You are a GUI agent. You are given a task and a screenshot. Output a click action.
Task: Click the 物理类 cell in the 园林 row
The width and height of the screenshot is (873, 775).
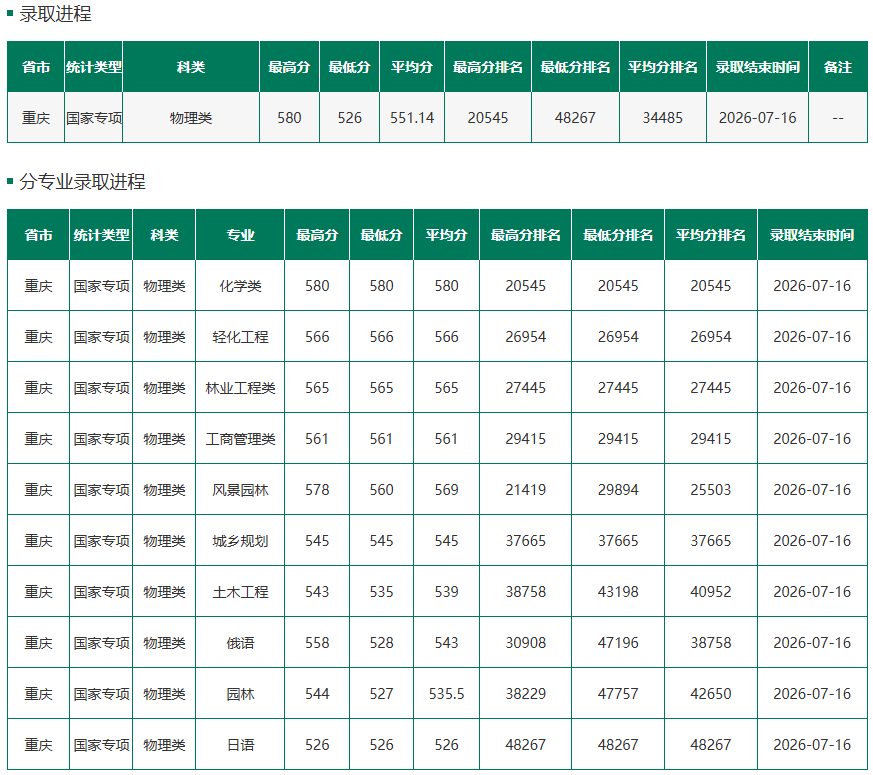[x=164, y=694]
